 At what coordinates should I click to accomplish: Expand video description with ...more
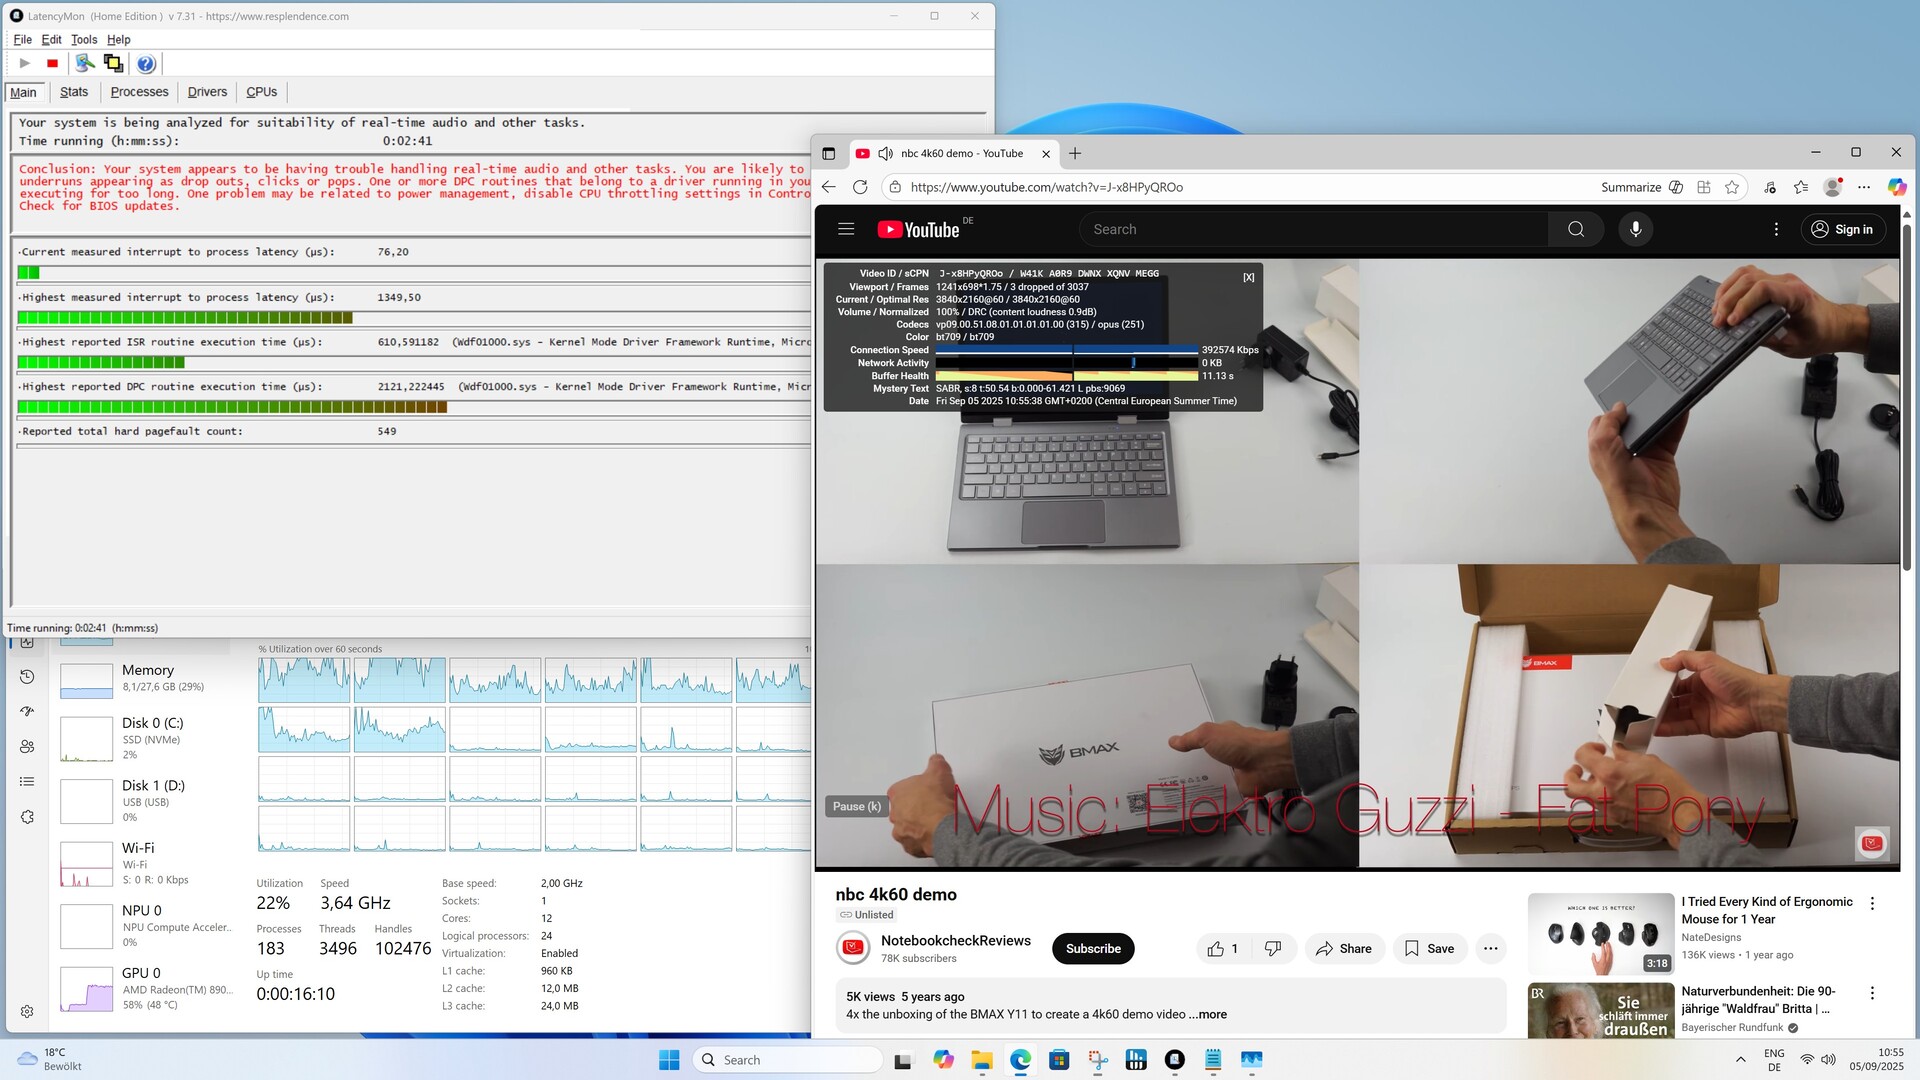tap(1208, 1014)
